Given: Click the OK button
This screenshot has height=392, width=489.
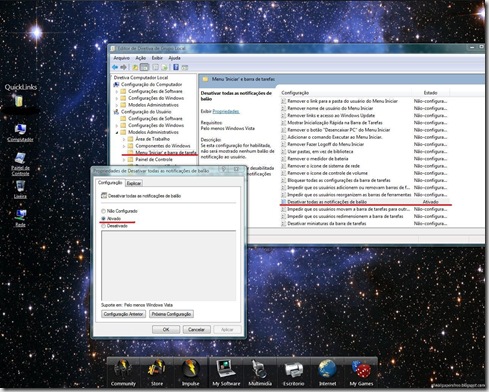Looking at the screenshot, I should coord(166,329).
